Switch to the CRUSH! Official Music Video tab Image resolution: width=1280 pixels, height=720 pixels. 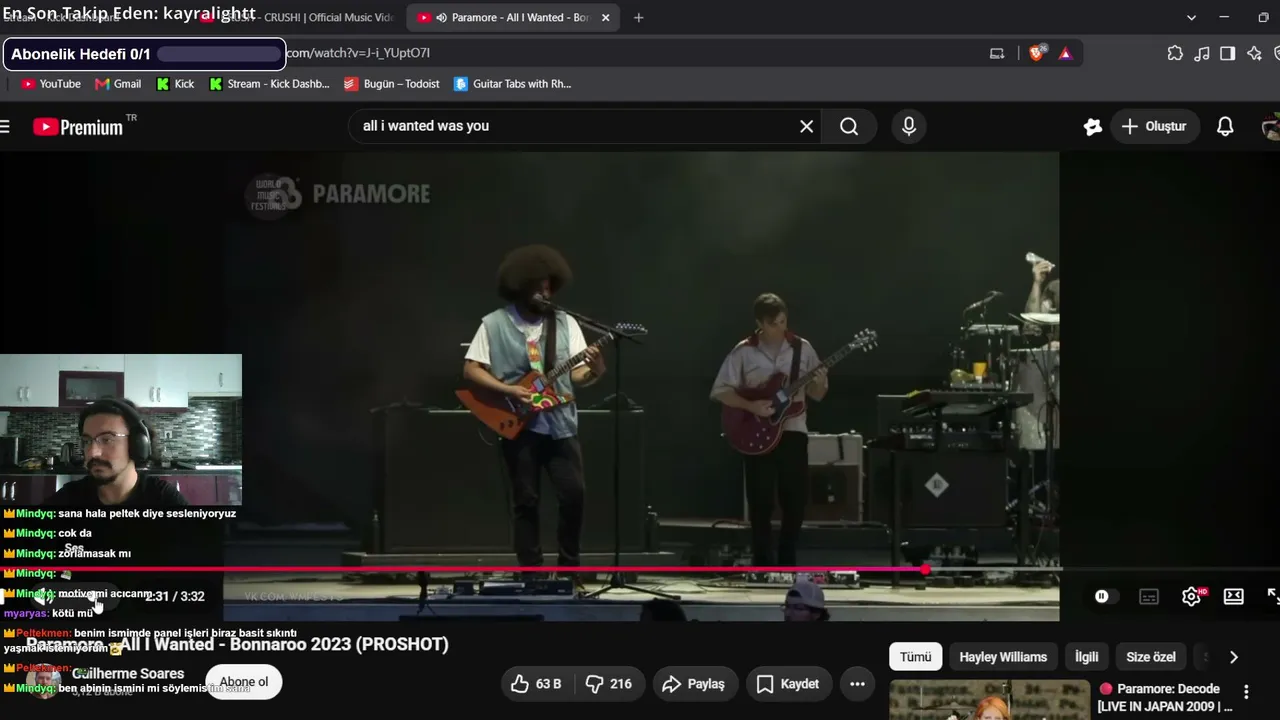click(300, 17)
